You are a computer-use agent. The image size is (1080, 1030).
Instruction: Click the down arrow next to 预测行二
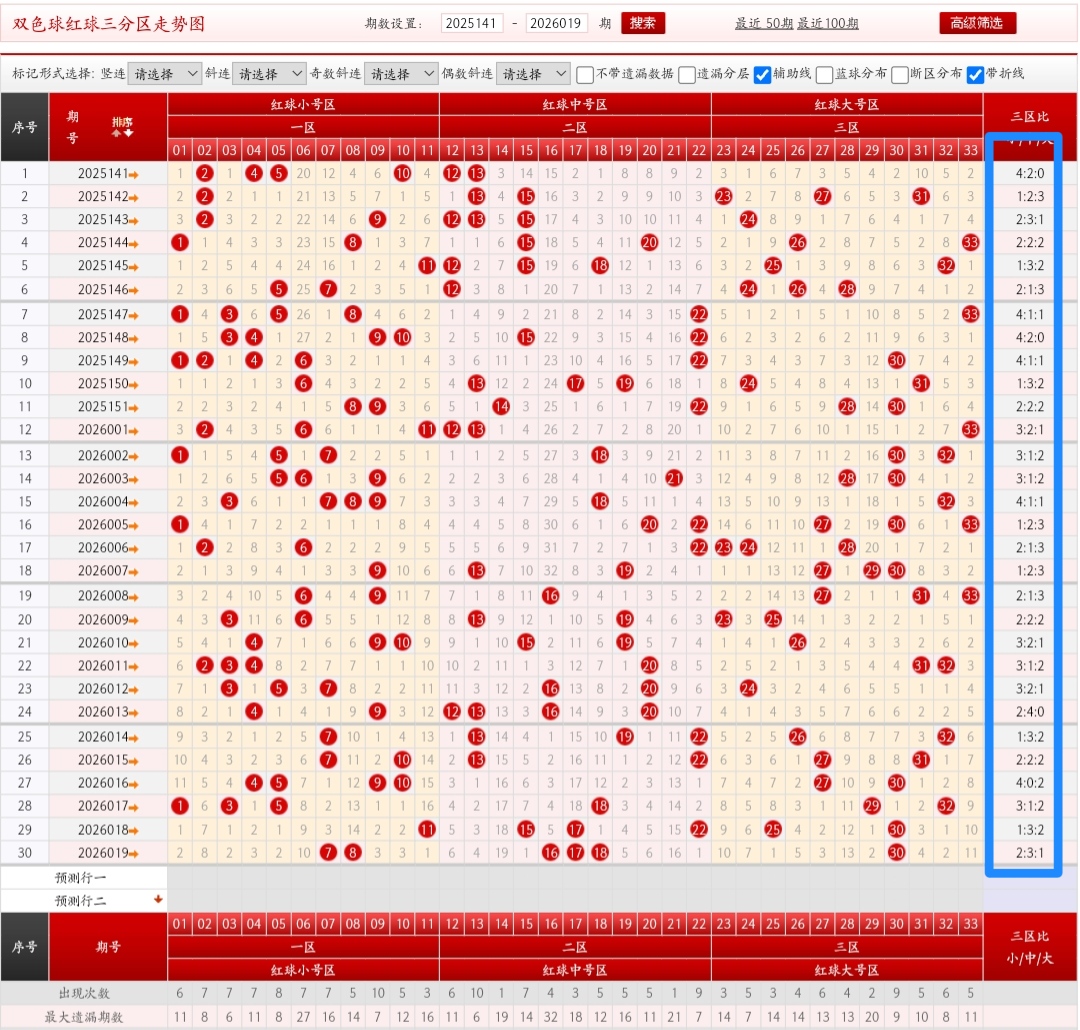point(157,900)
